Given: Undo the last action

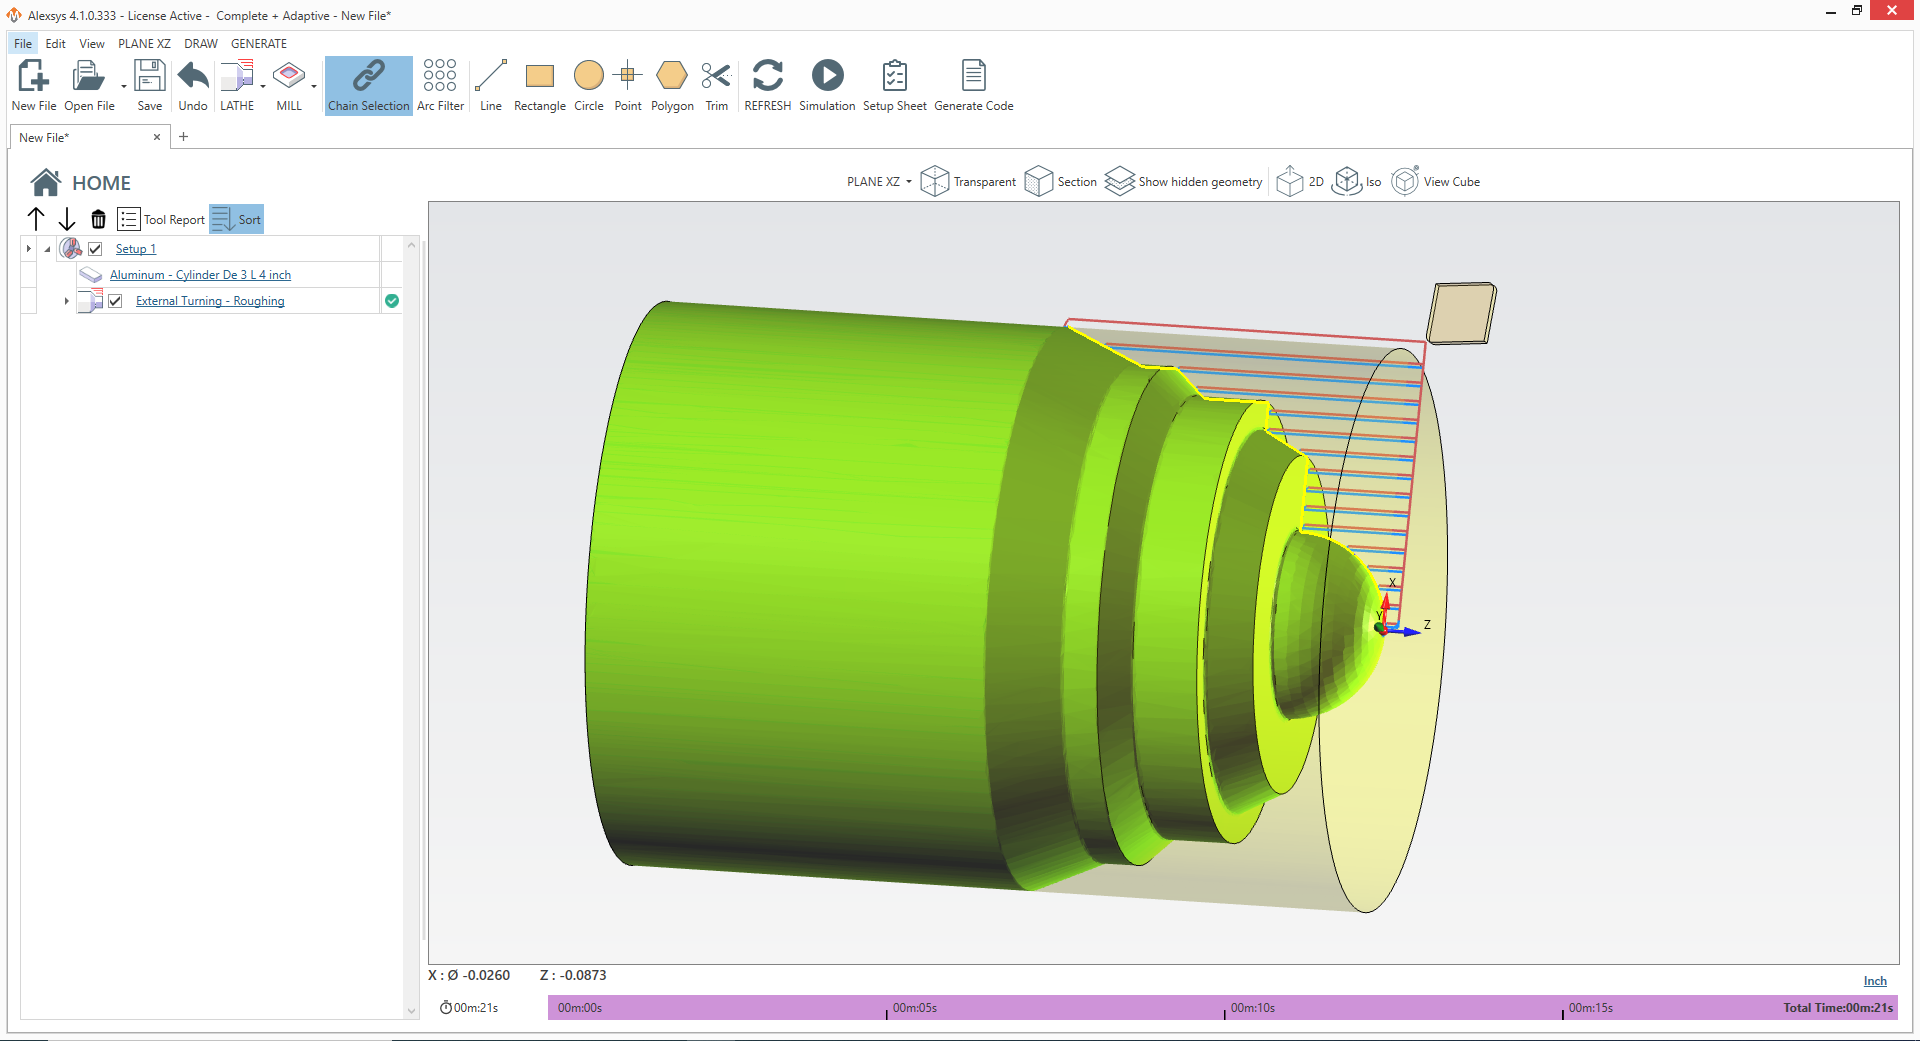Looking at the screenshot, I should (x=193, y=85).
